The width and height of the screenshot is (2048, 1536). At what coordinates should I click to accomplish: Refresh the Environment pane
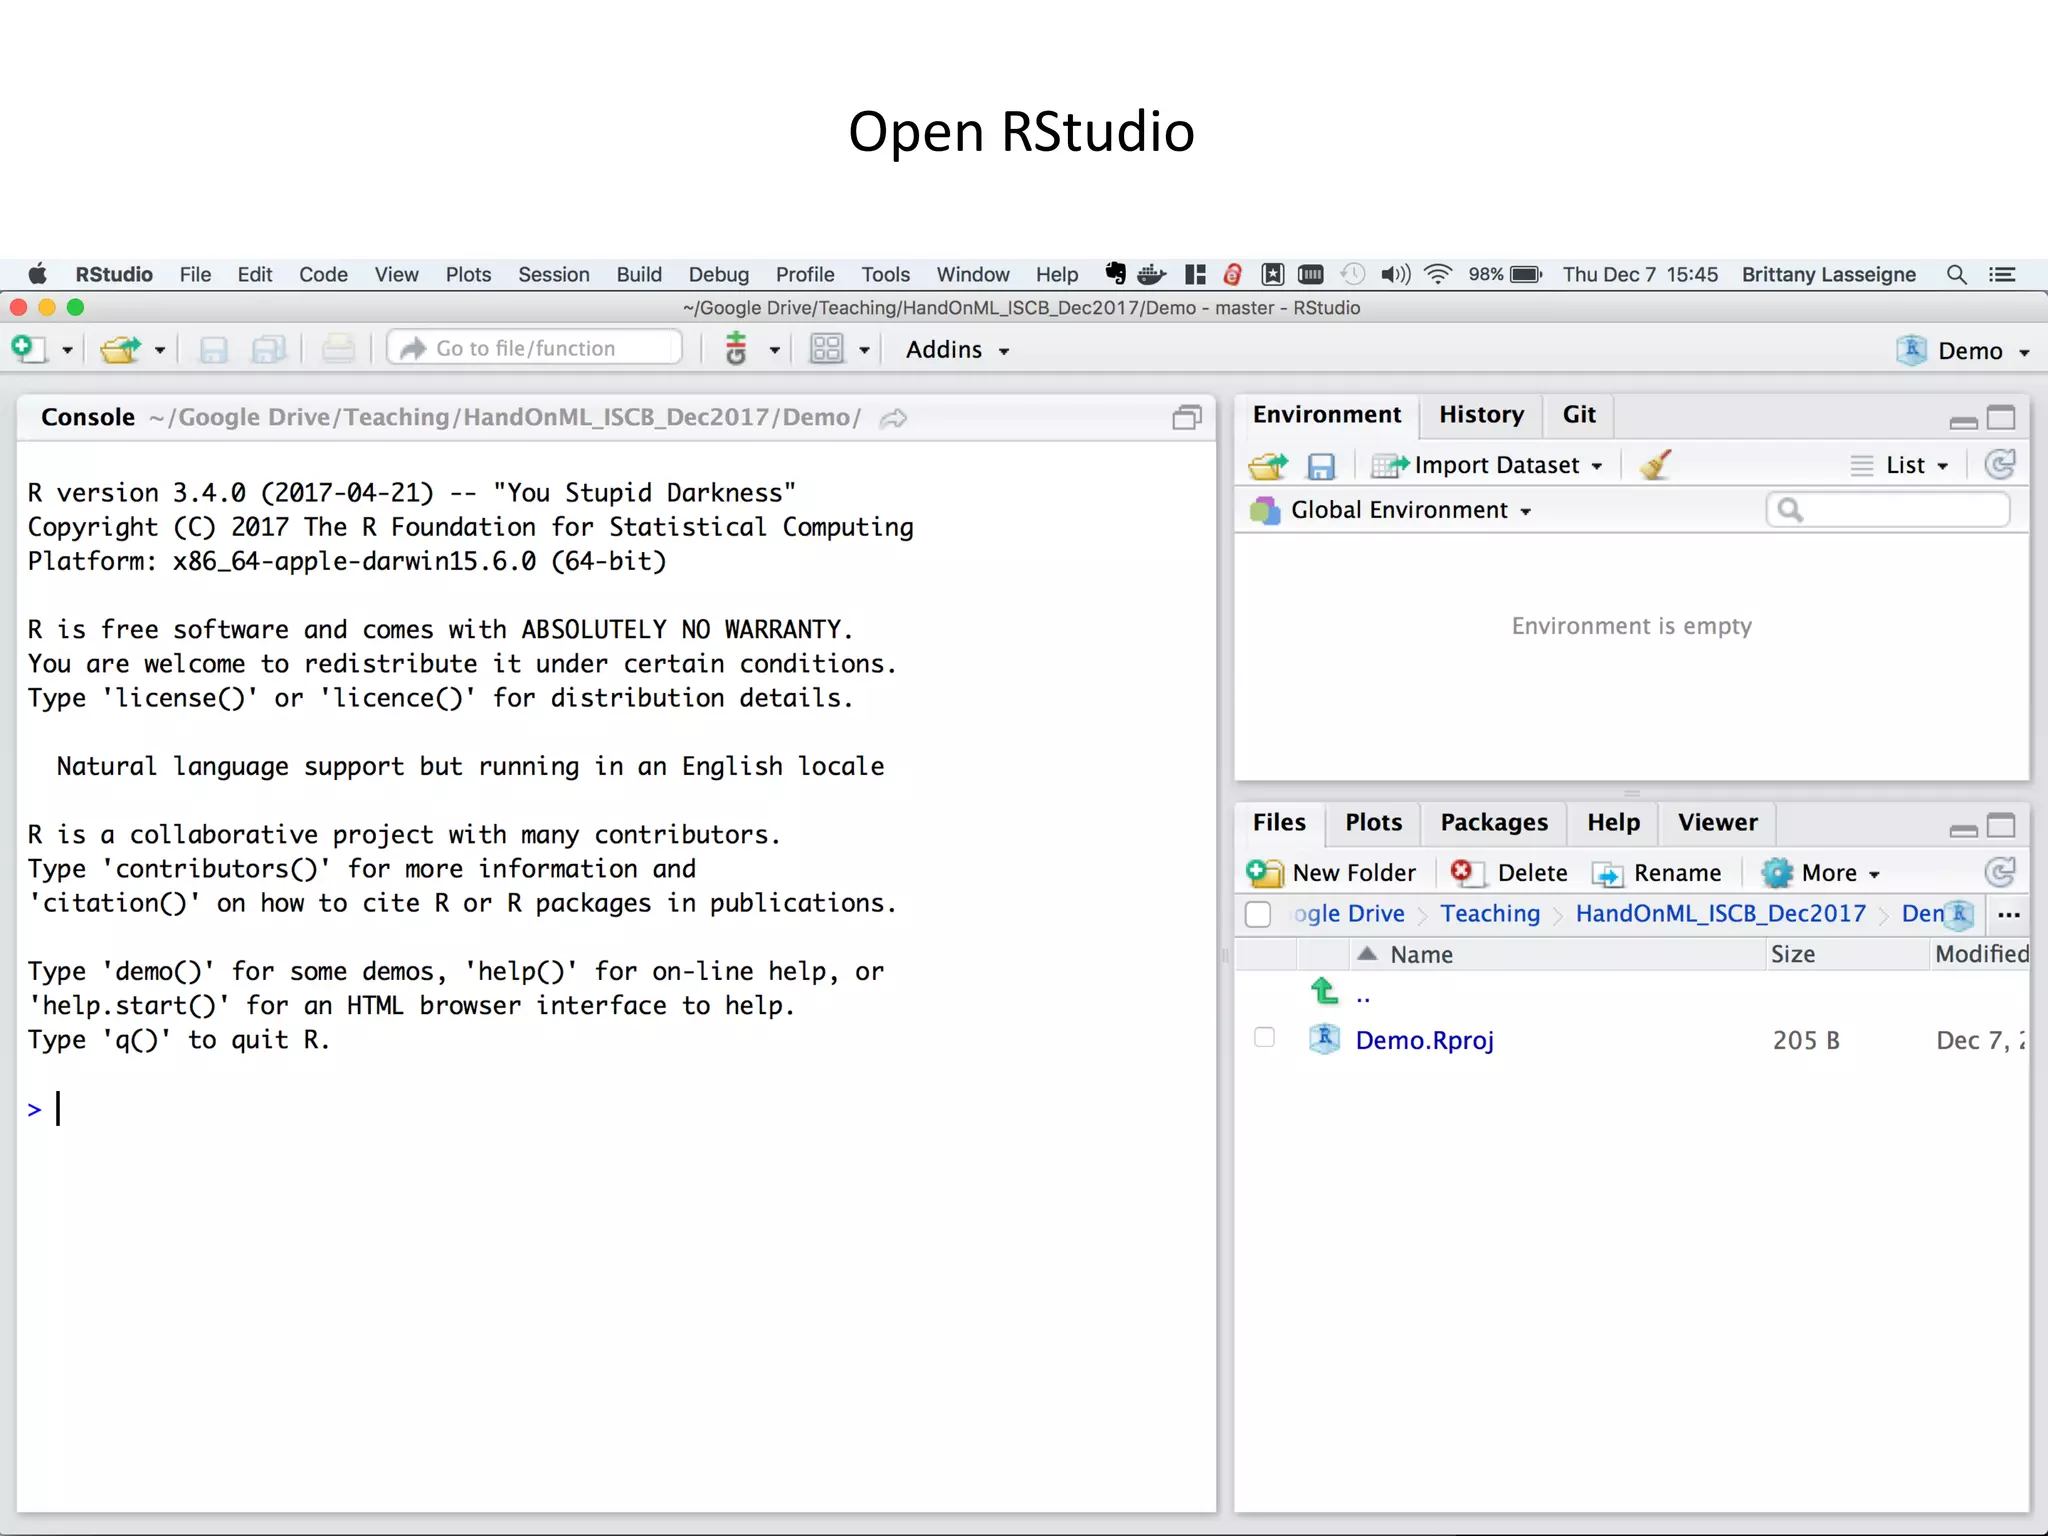click(1999, 465)
